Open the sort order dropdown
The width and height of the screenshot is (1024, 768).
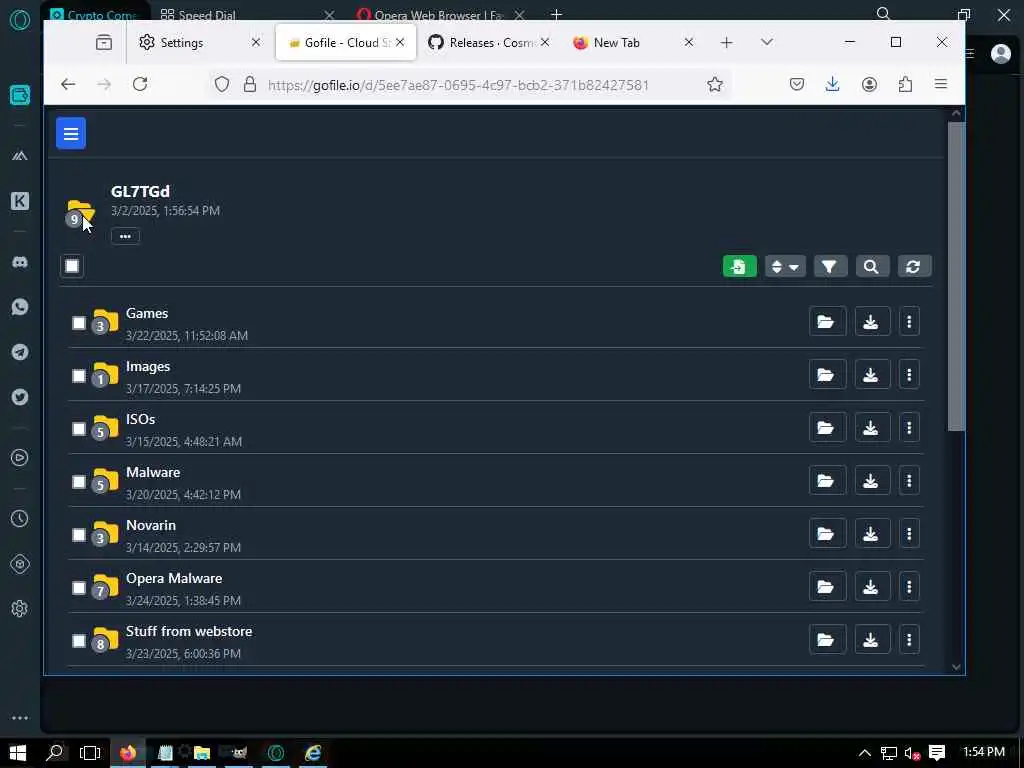(x=785, y=266)
